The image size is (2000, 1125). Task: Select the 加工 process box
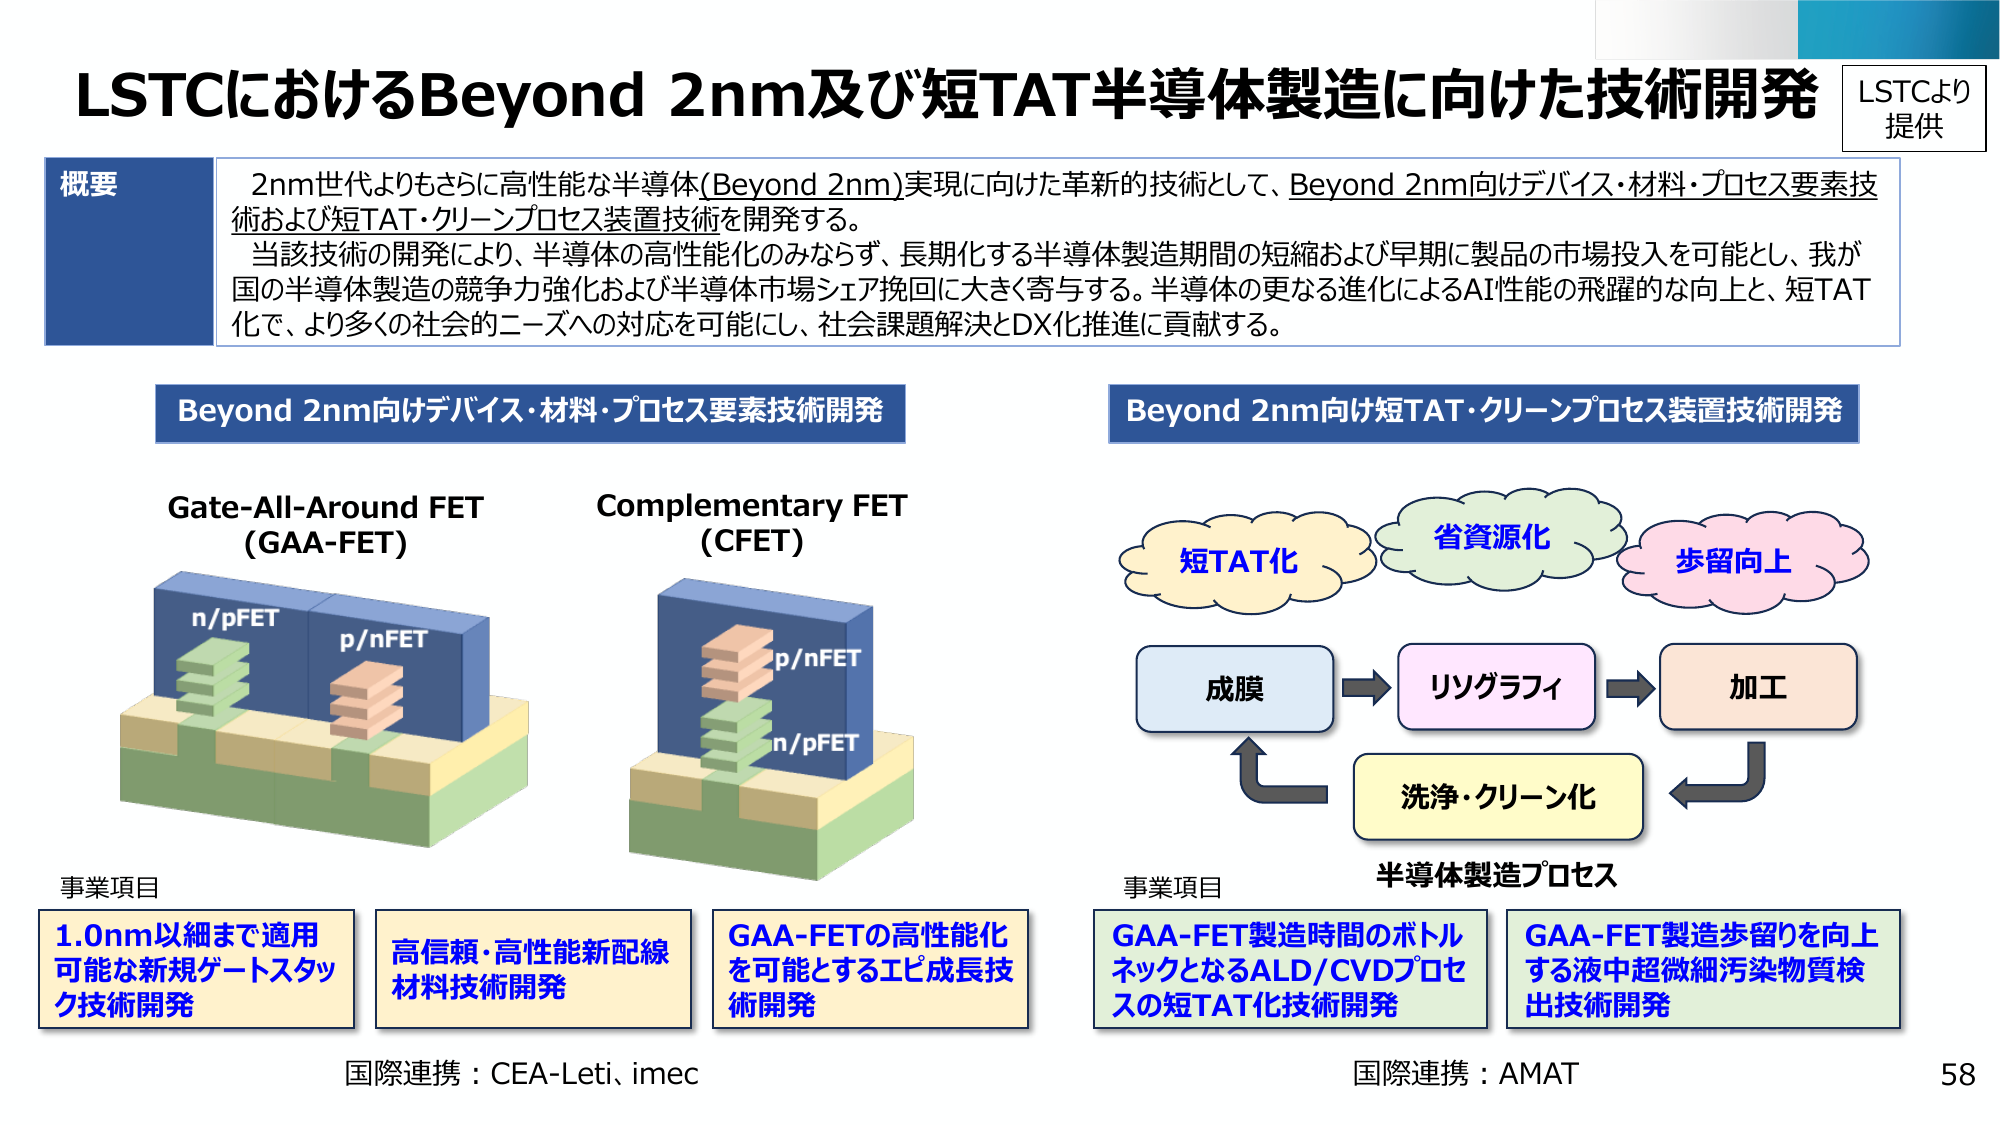[1757, 687]
